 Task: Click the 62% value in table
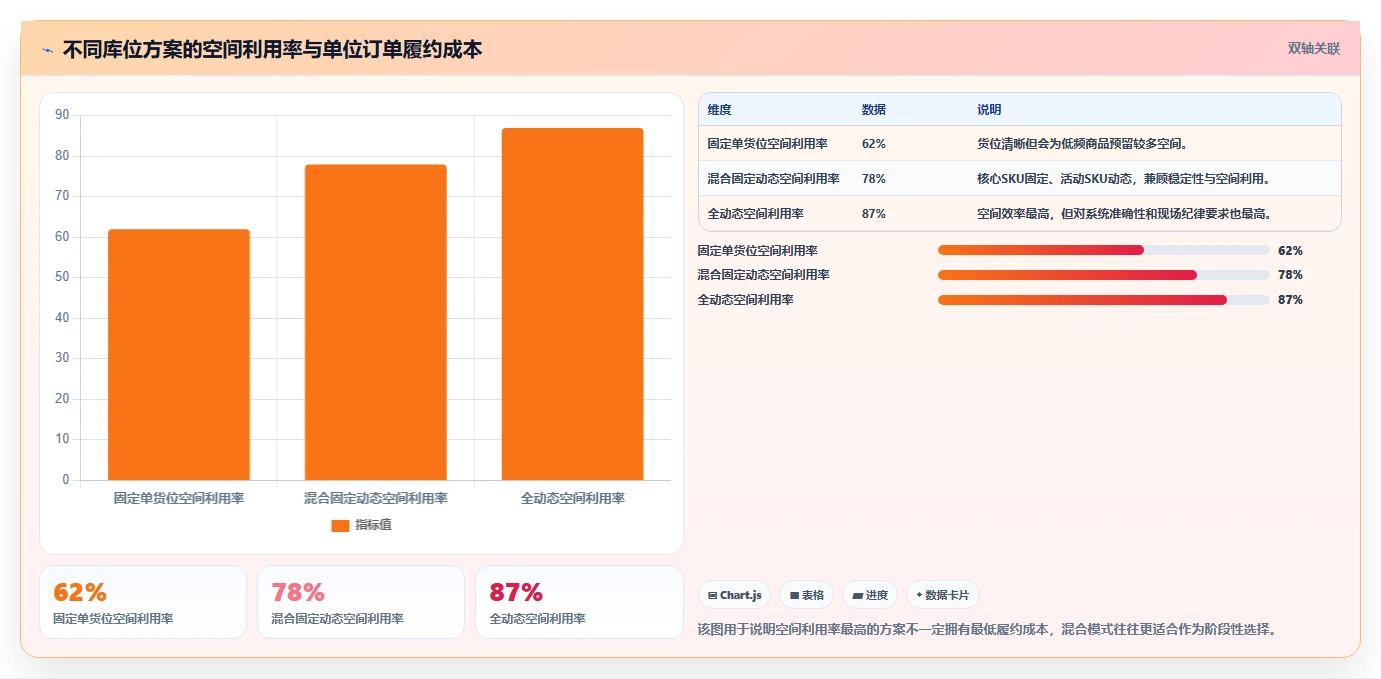pos(874,144)
